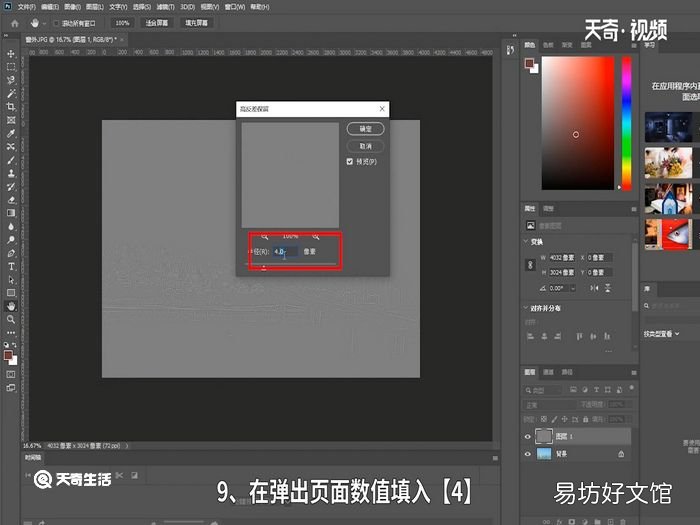Select the Brush tool
Viewport: 700px width, 525px height.
(11, 160)
